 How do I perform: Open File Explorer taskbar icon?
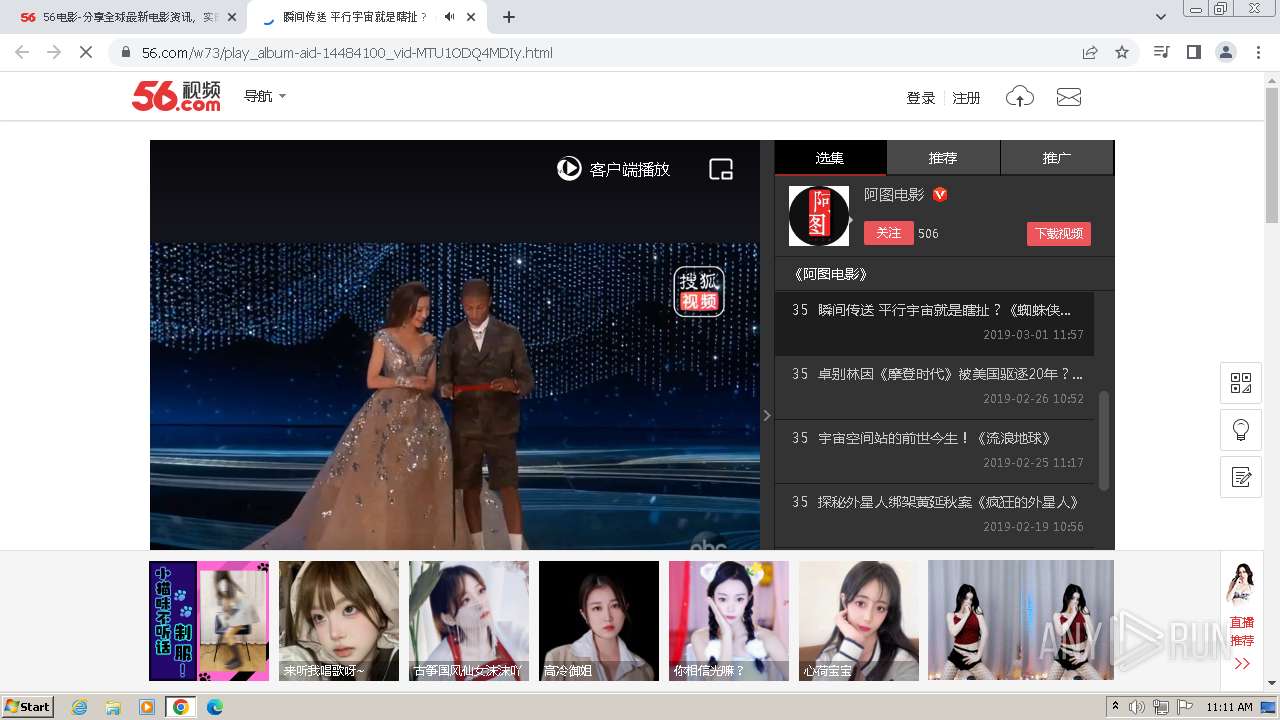tap(113, 707)
